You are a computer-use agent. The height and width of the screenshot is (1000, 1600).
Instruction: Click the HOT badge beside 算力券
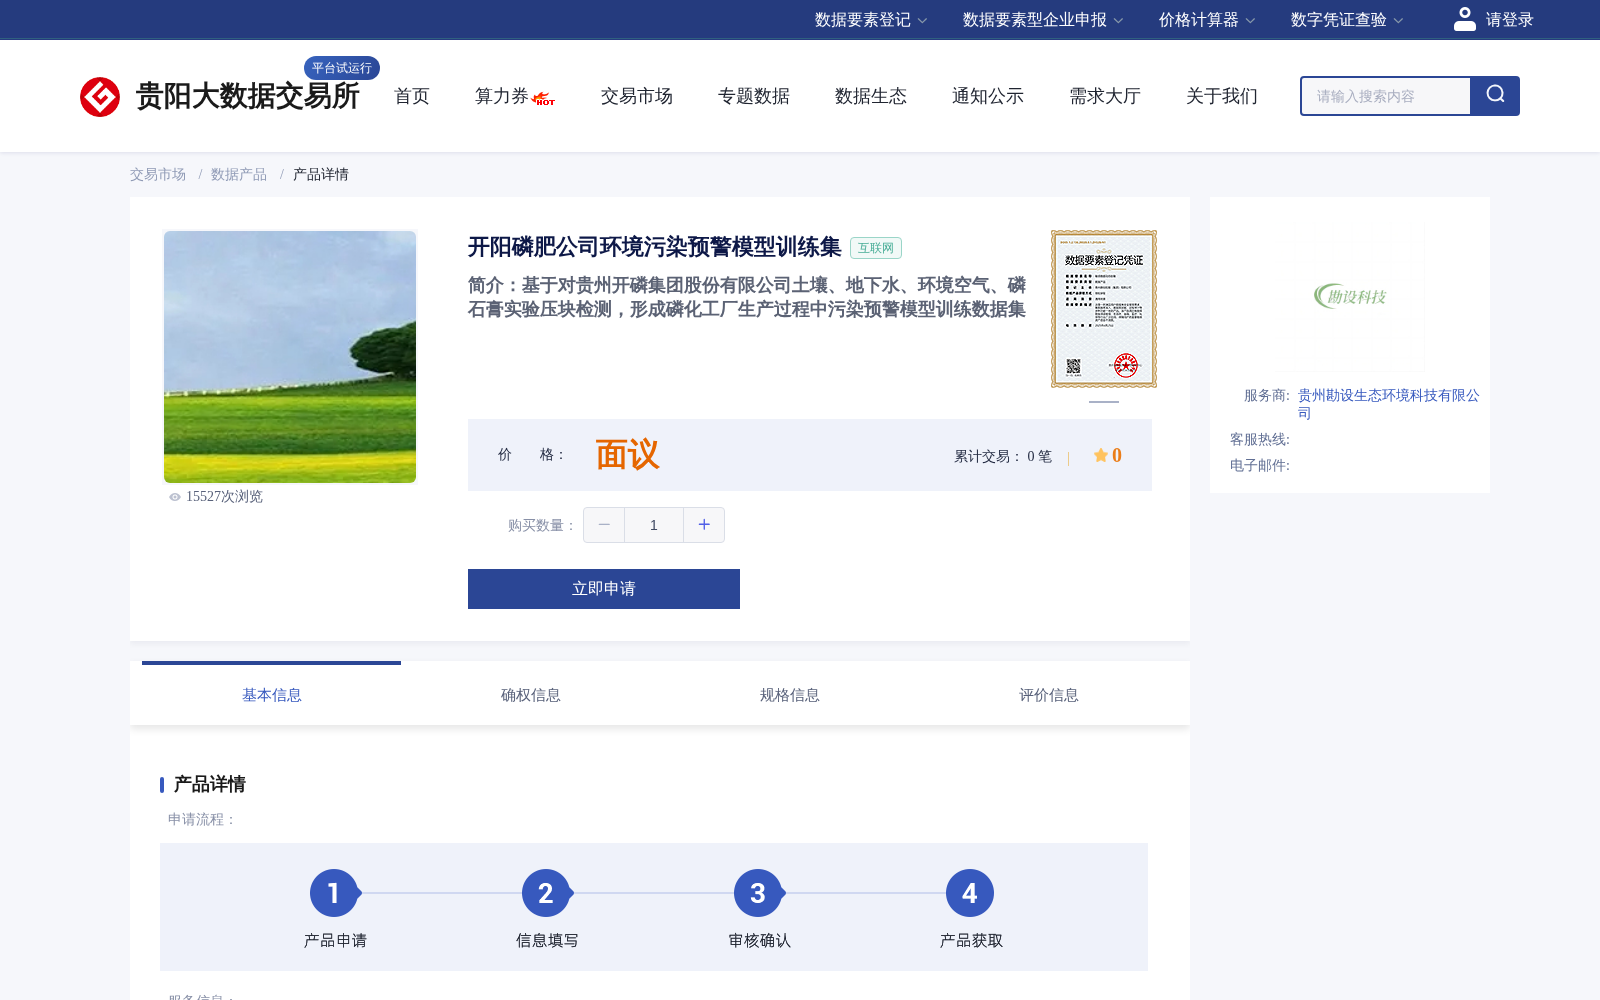pos(544,99)
